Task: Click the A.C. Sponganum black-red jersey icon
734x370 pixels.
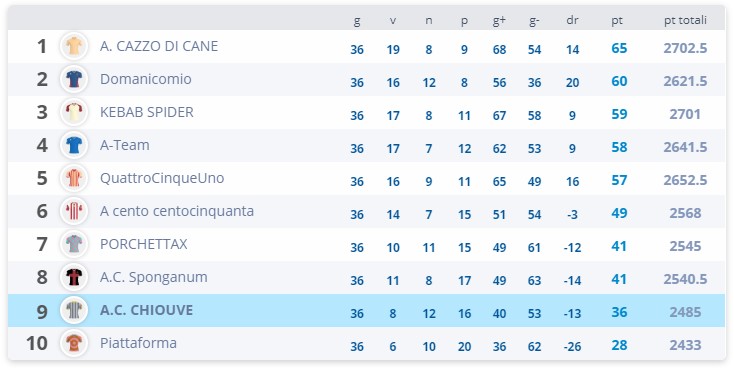Action: [x=74, y=277]
